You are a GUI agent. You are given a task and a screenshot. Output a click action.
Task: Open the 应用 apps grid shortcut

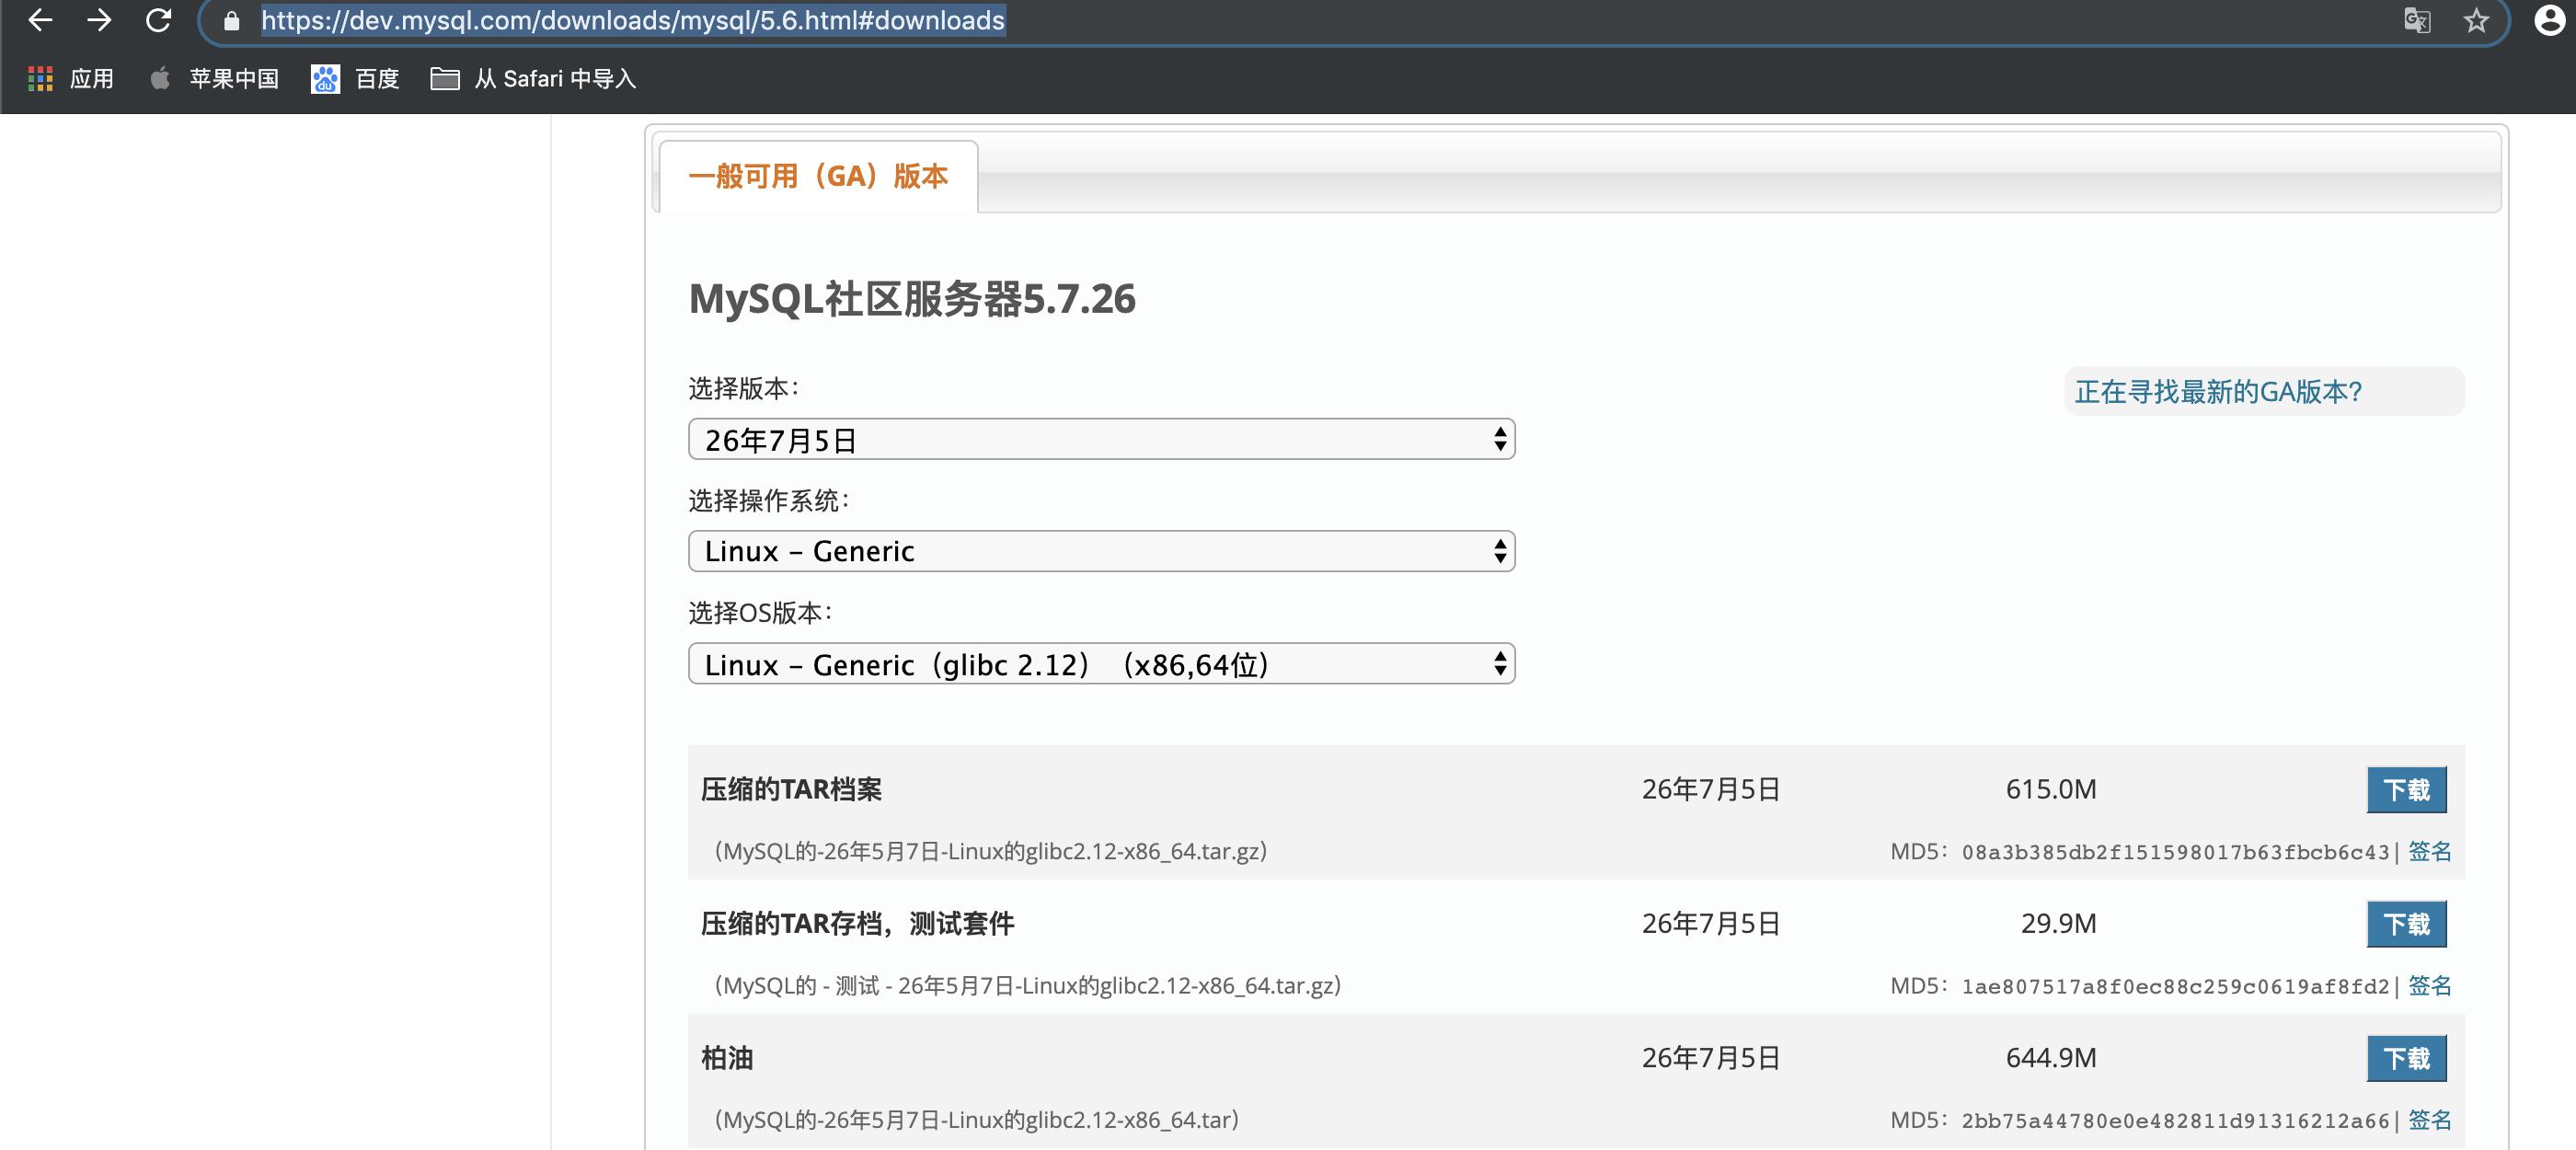[x=70, y=79]
